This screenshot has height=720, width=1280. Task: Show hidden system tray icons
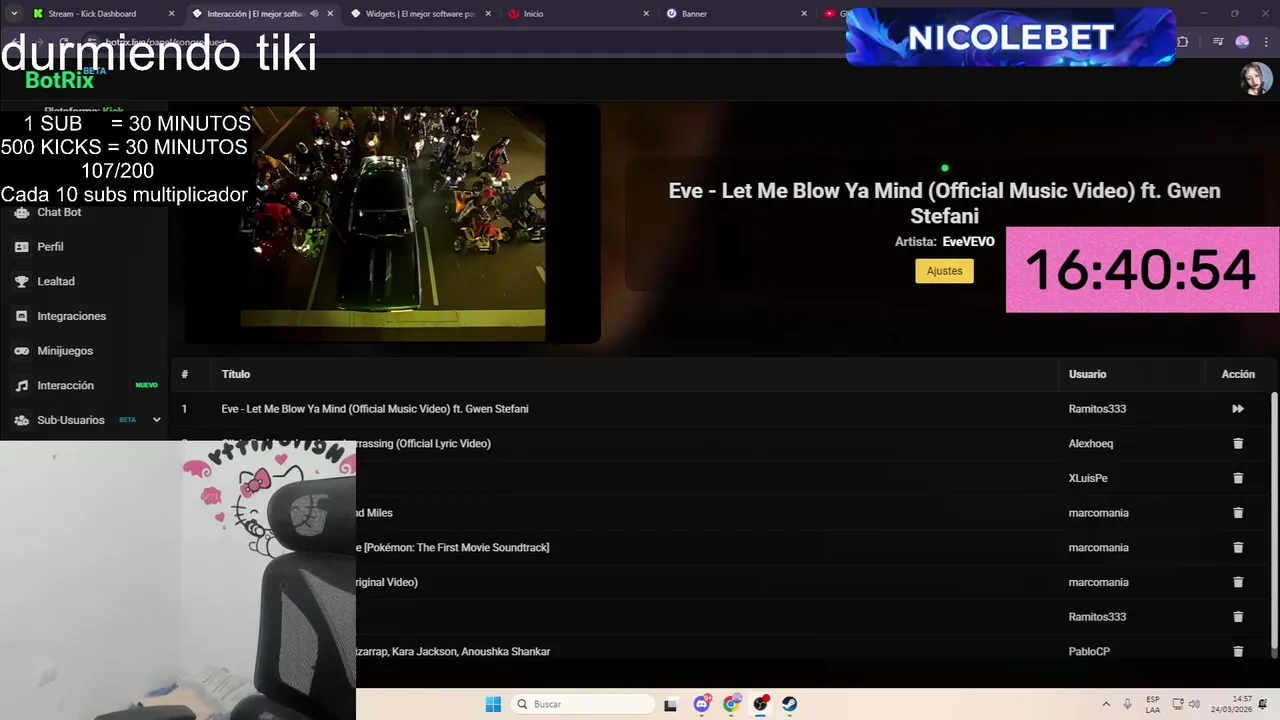tap(1106, 704)
